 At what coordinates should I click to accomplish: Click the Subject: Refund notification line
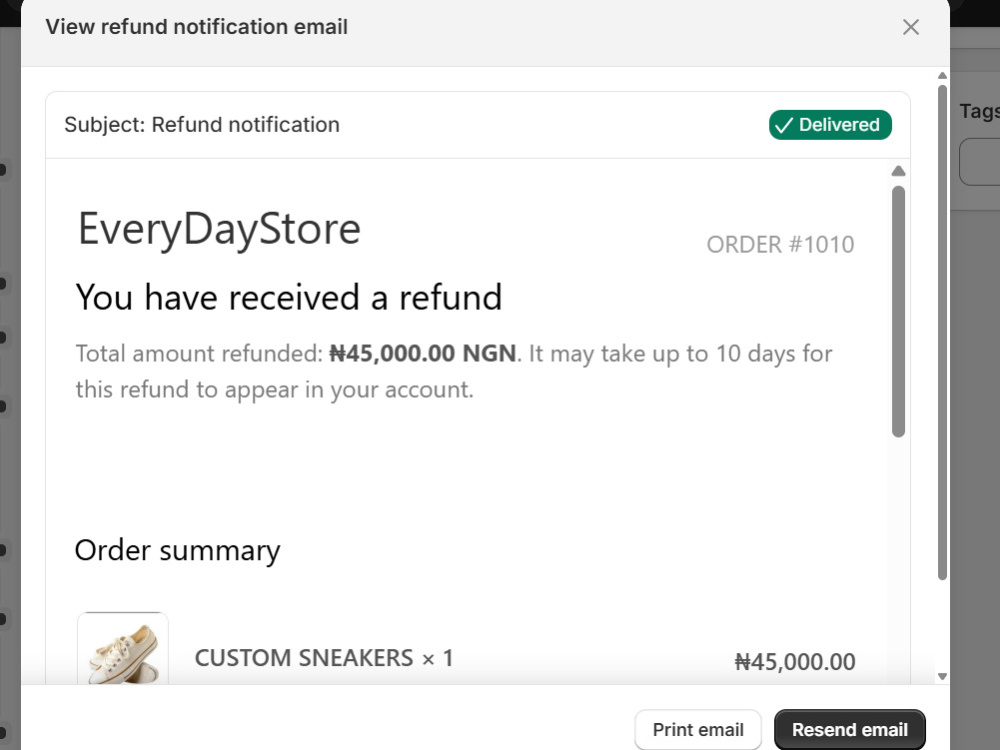tap(202, 124)
